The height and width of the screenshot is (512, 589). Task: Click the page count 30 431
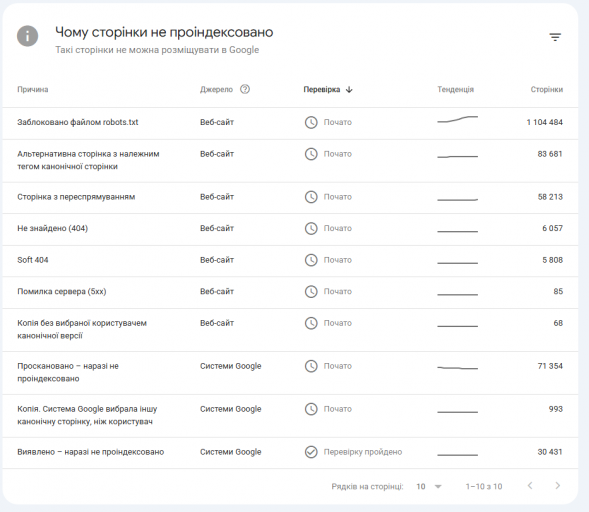pos(550,452)
